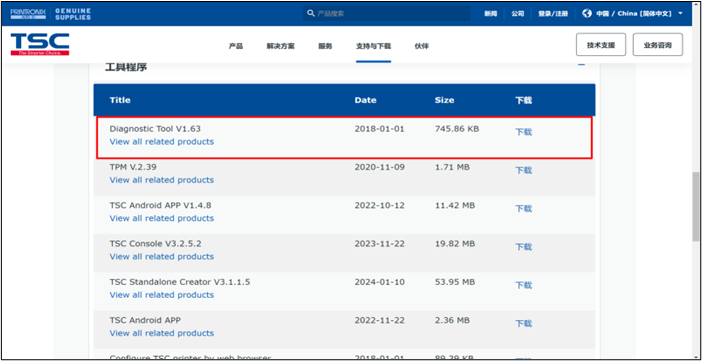Click the size 19.82 MB

[454, 244]
